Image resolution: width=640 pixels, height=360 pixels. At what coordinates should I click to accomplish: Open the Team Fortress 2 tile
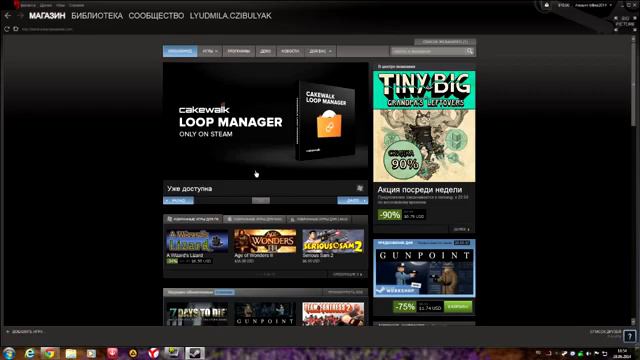(x=333, y=314)
